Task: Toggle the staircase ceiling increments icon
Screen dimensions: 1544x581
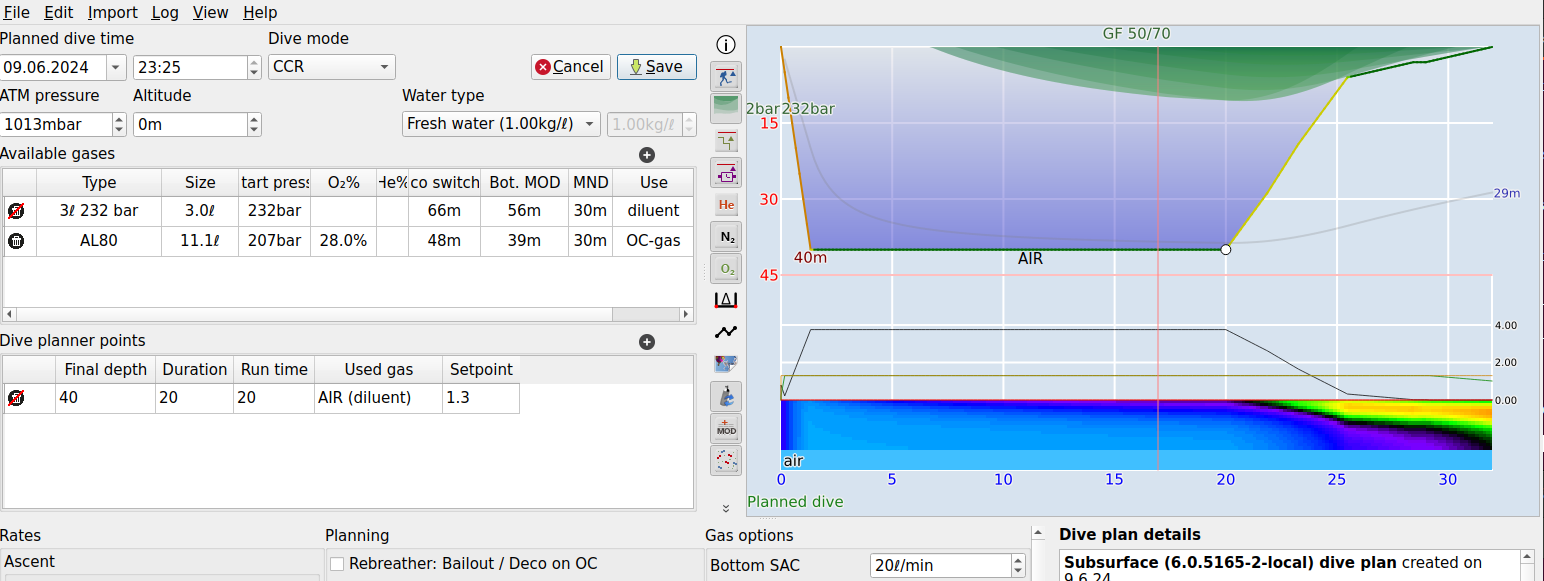Action: (x=726, y=140)
